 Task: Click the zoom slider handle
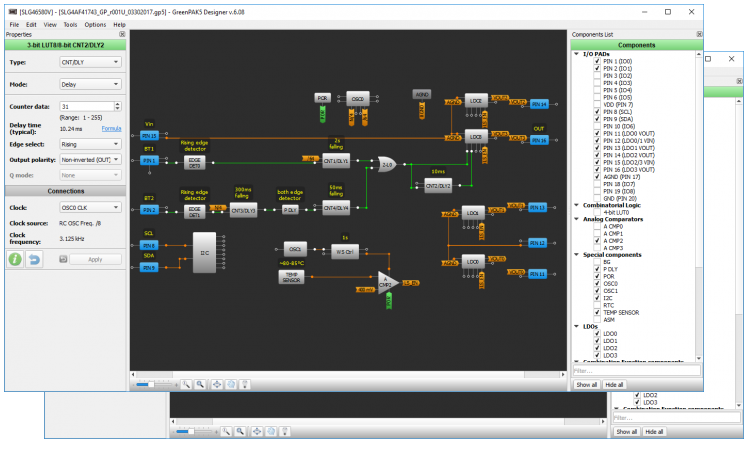coord(151,384)
